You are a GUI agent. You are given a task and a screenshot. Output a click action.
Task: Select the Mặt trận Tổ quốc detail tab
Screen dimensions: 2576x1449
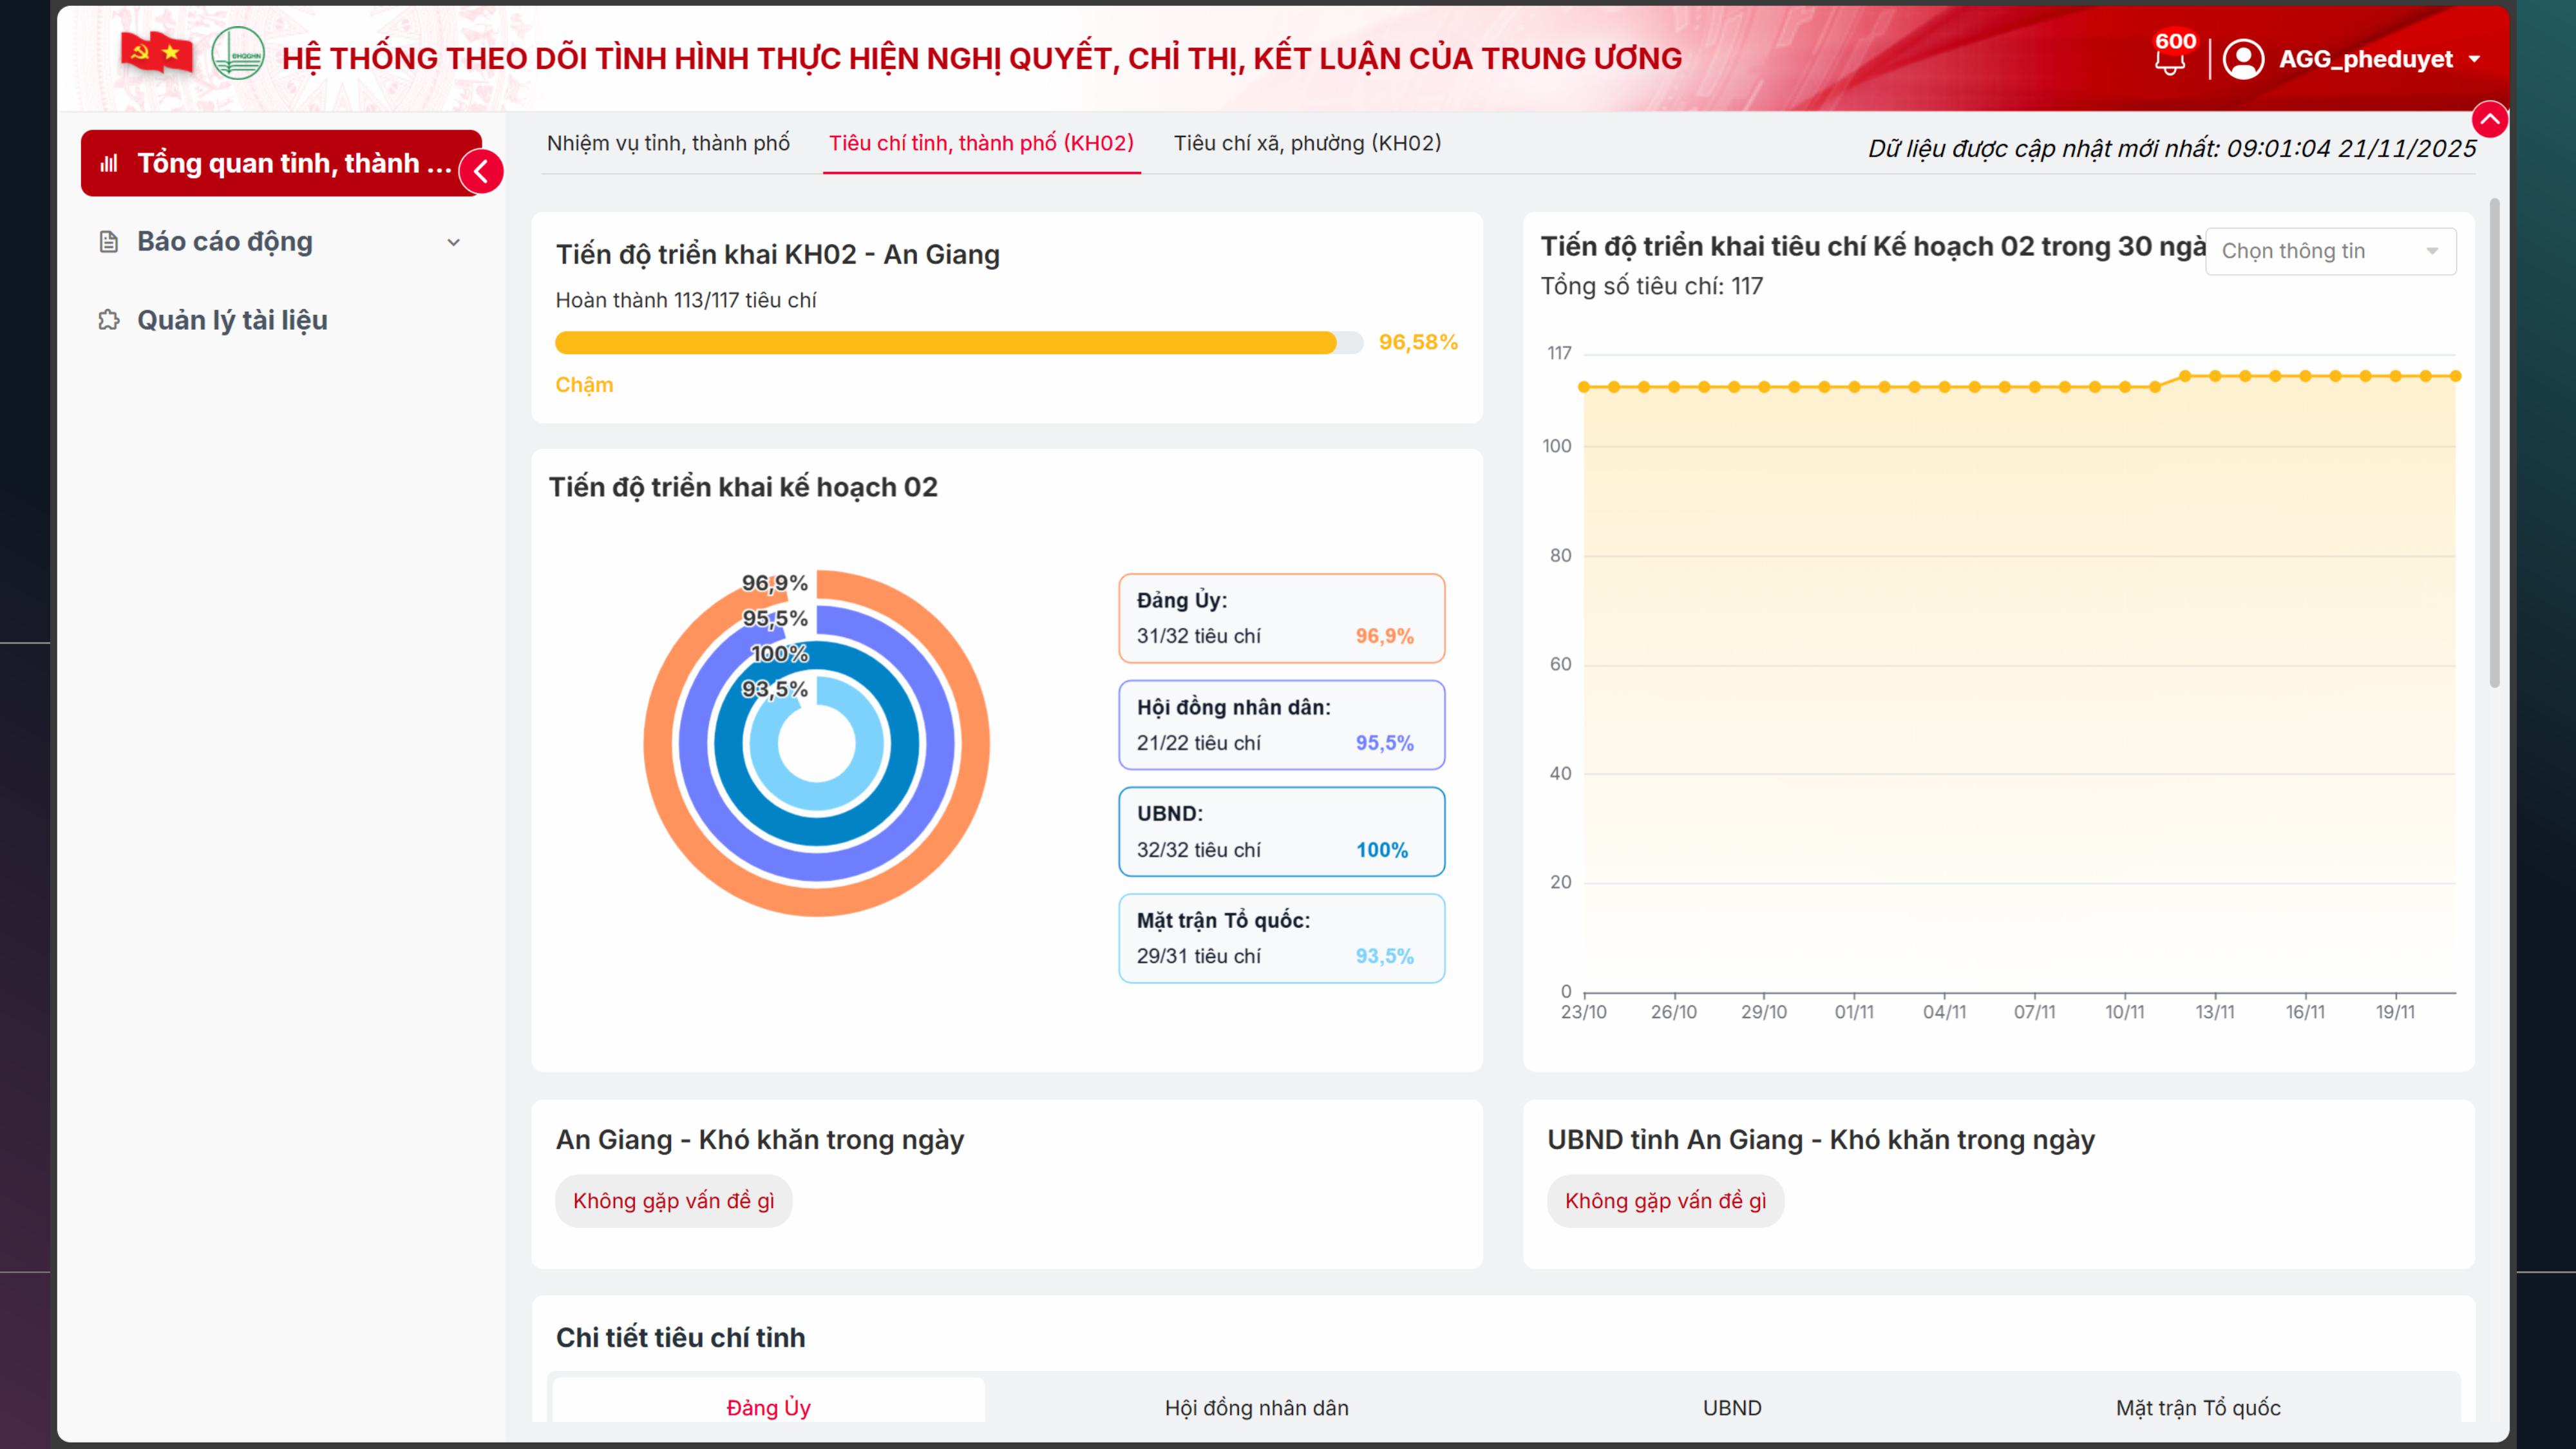[2197, 1407]
